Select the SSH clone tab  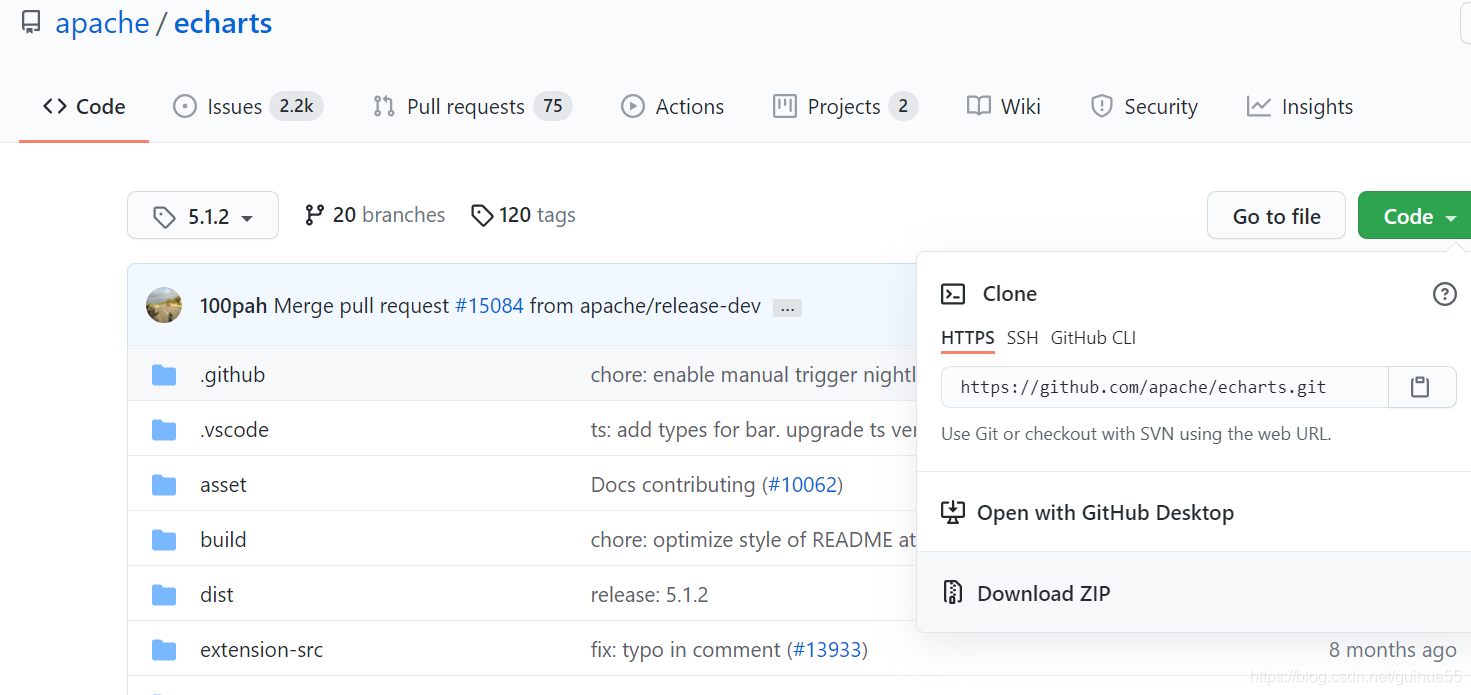1022,338
